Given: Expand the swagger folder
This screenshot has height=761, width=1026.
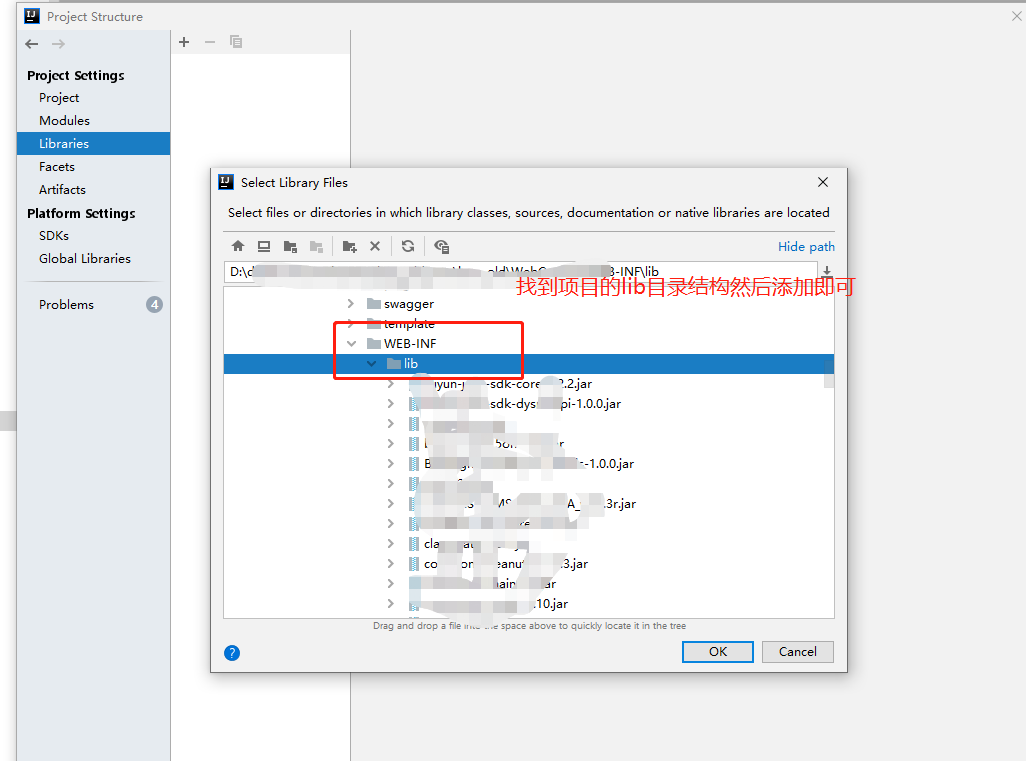Looking at the screenshot, I should point(351,304).
